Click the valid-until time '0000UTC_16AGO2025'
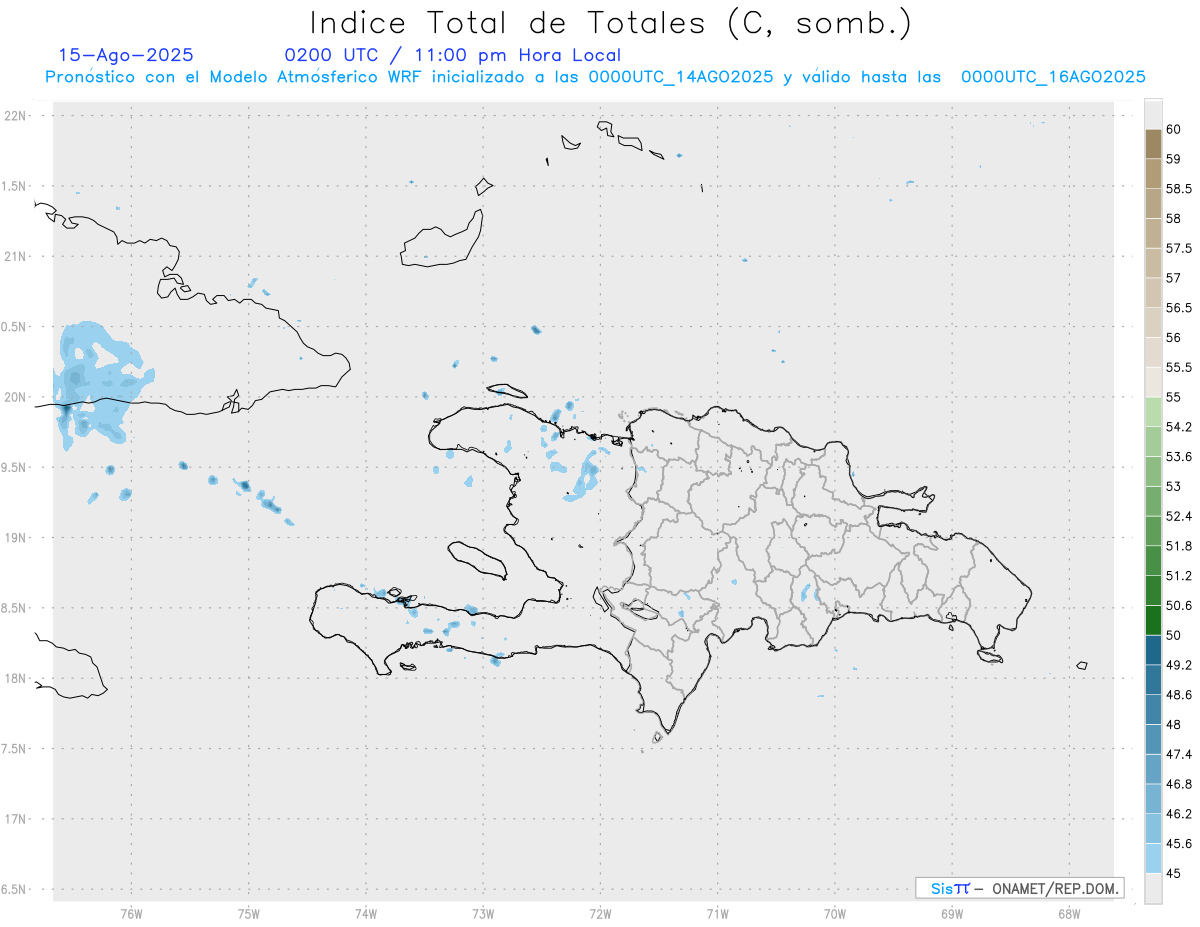The width and height of the screenshot is (1200, 927). click(1053, 77)
